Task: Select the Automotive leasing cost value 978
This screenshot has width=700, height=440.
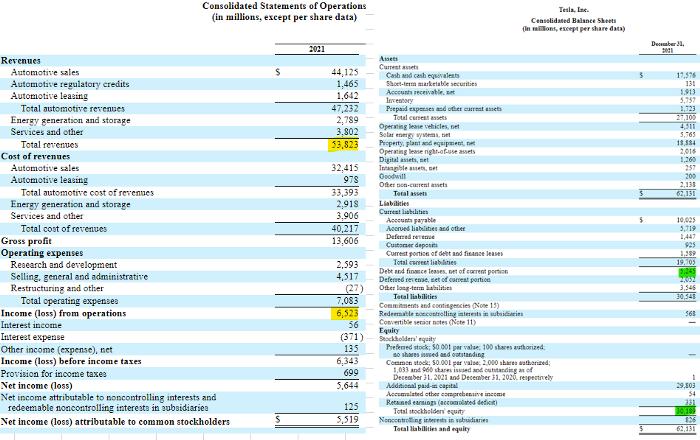Action: click(x=351, y=180)
